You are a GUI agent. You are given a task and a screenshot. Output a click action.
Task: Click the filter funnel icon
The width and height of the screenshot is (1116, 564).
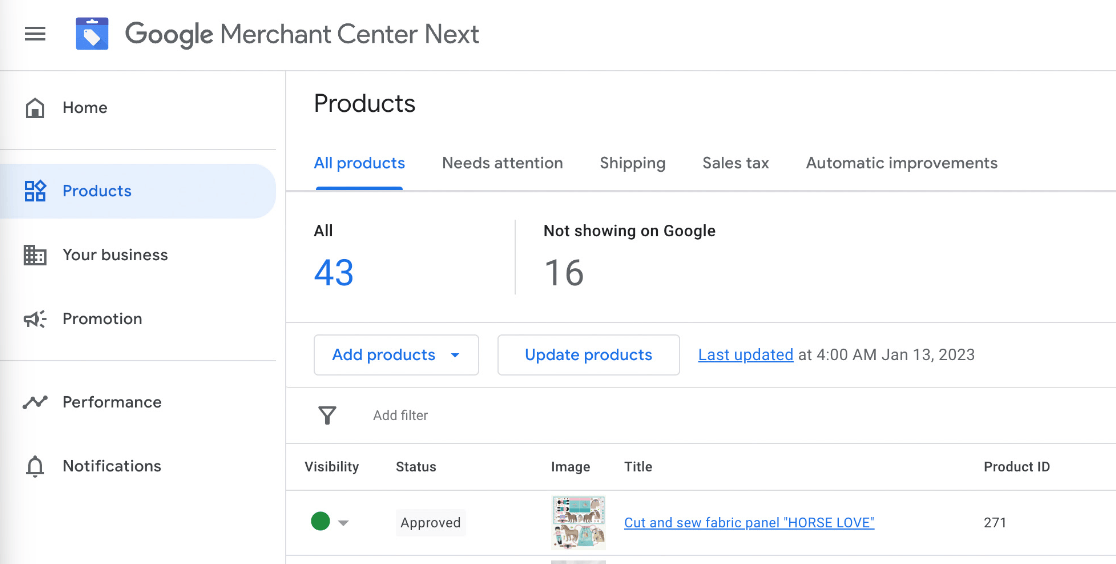[x=327, y=415]
